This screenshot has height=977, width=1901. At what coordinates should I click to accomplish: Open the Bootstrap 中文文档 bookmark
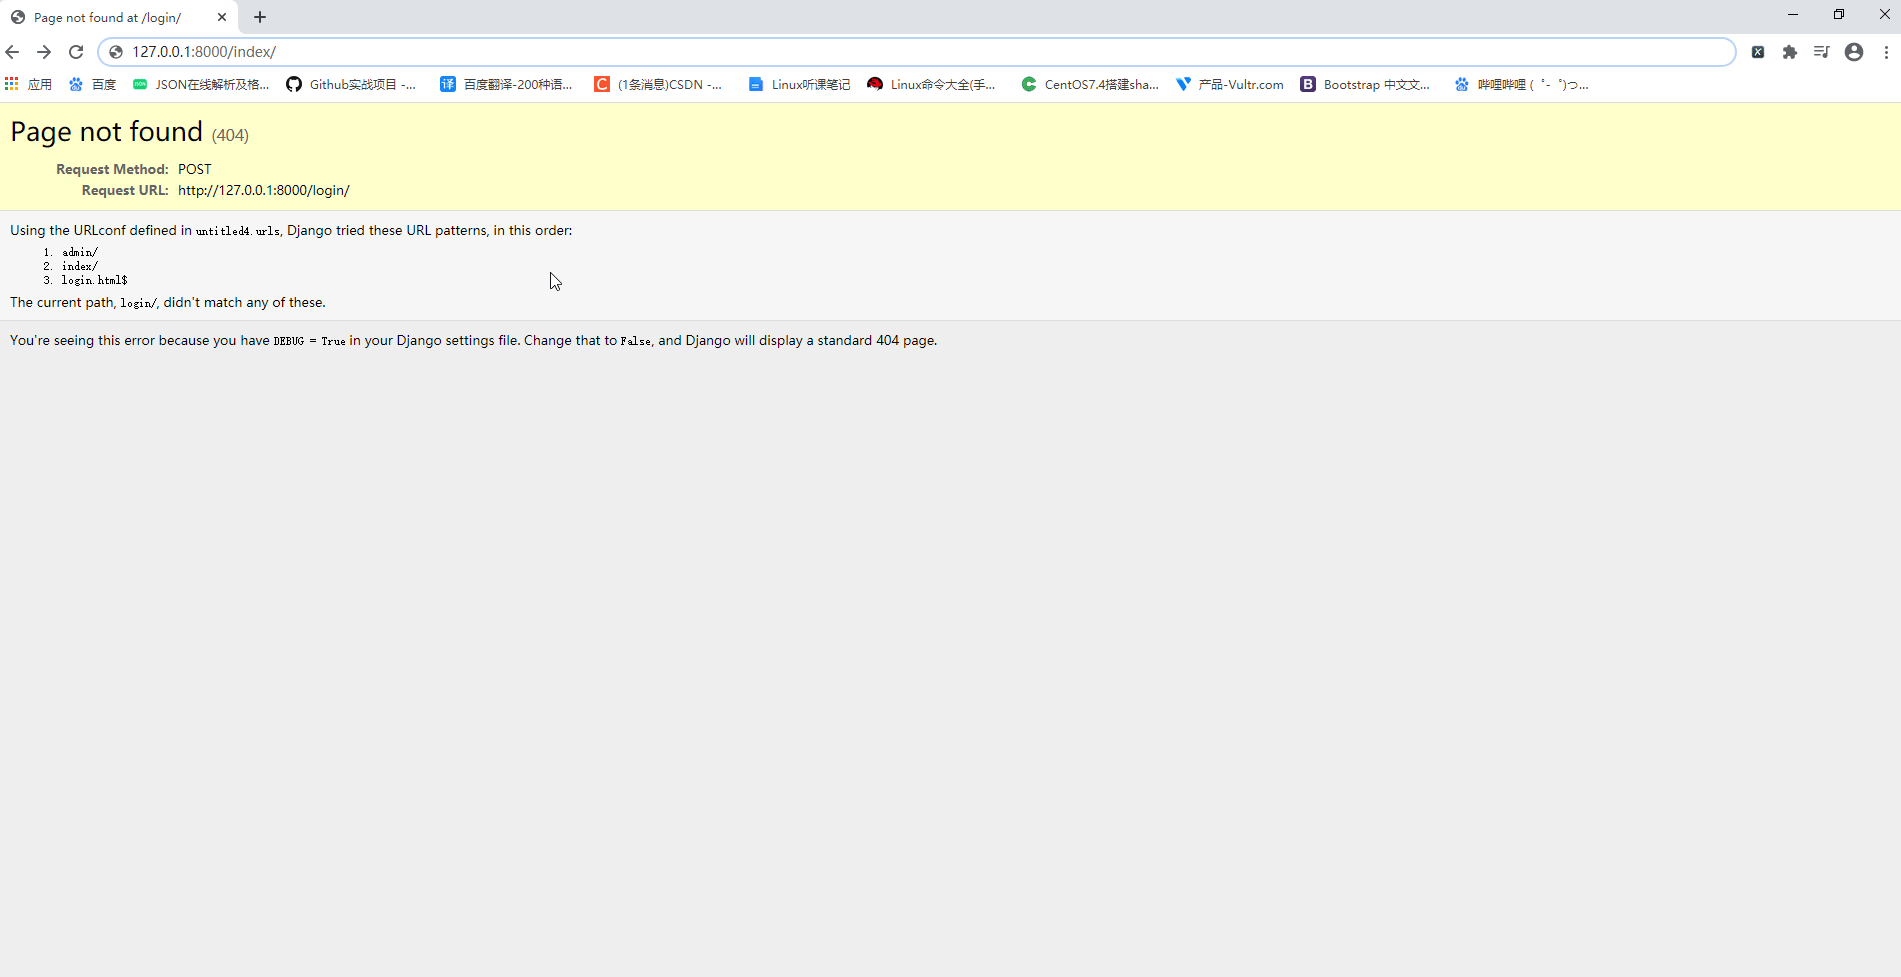[1365, 84]
